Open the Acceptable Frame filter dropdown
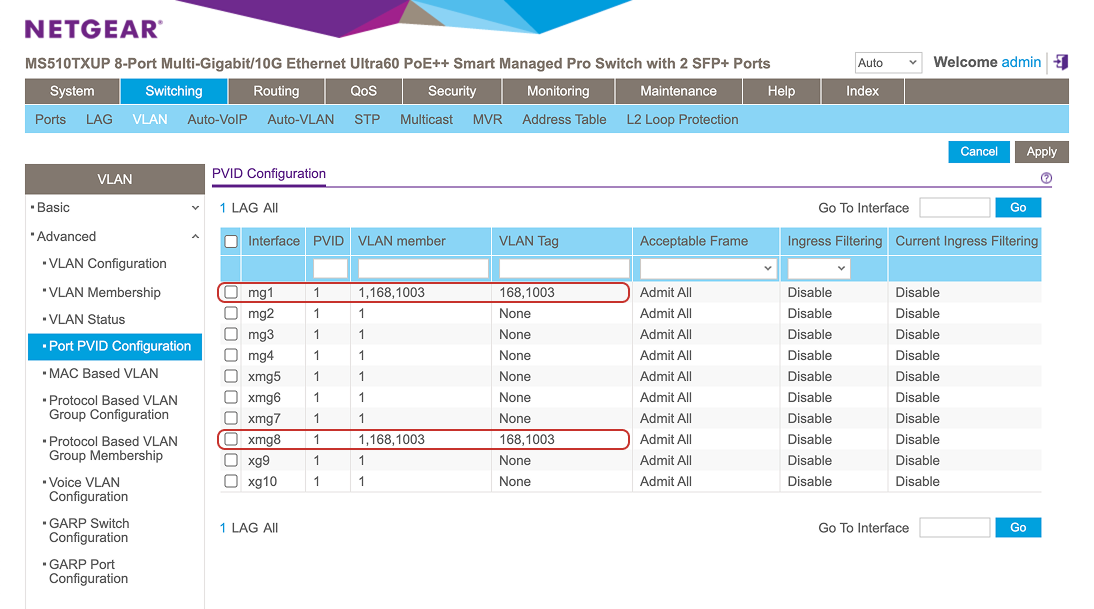 click(x=707, y=268)
